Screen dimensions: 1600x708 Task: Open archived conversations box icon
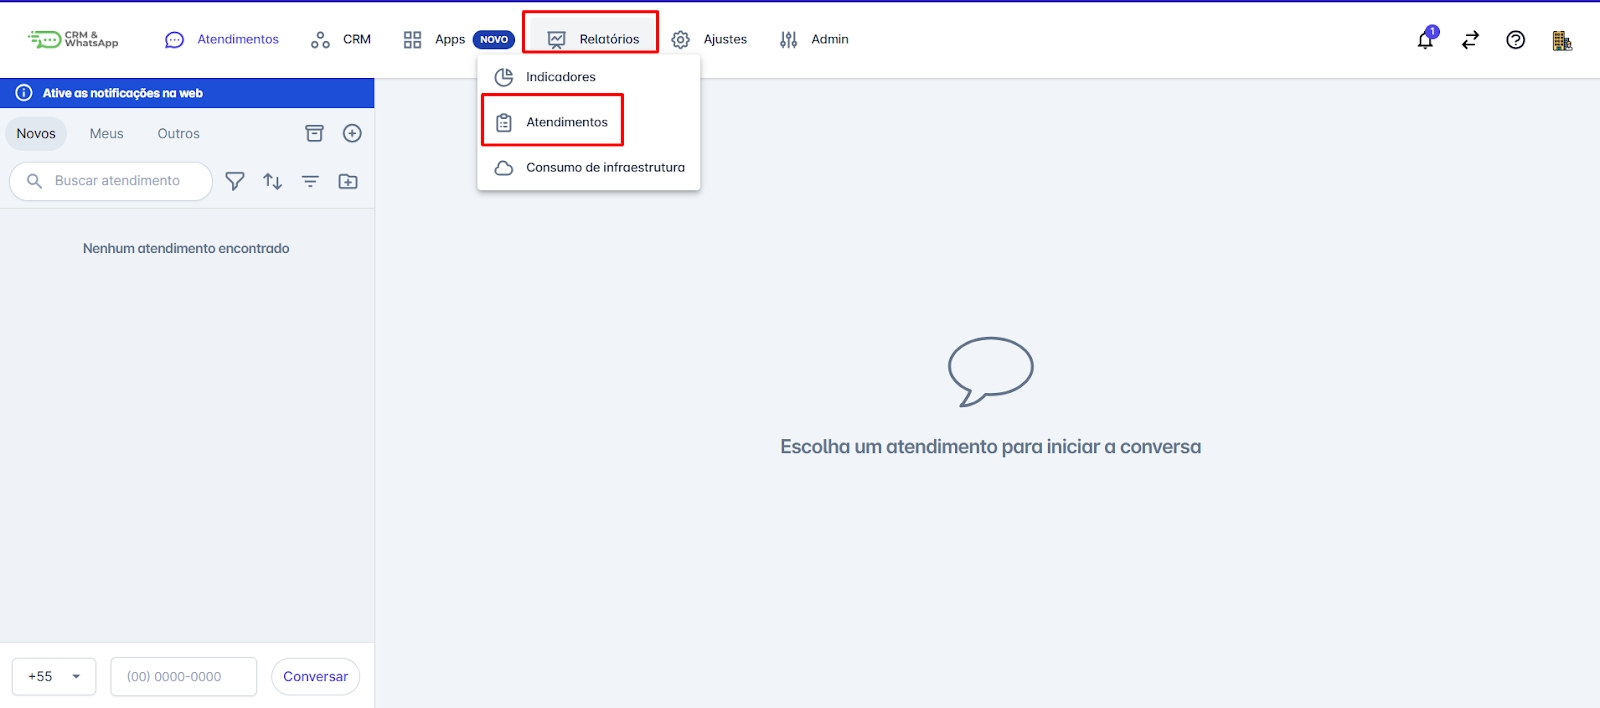point(315,133)
